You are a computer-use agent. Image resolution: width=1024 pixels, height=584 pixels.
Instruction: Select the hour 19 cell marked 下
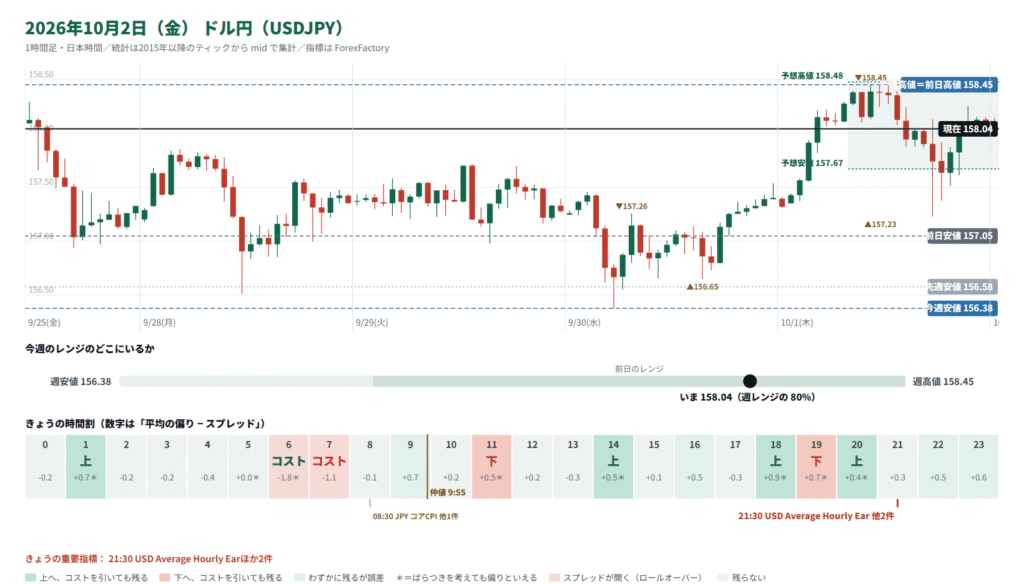[816, 466]
